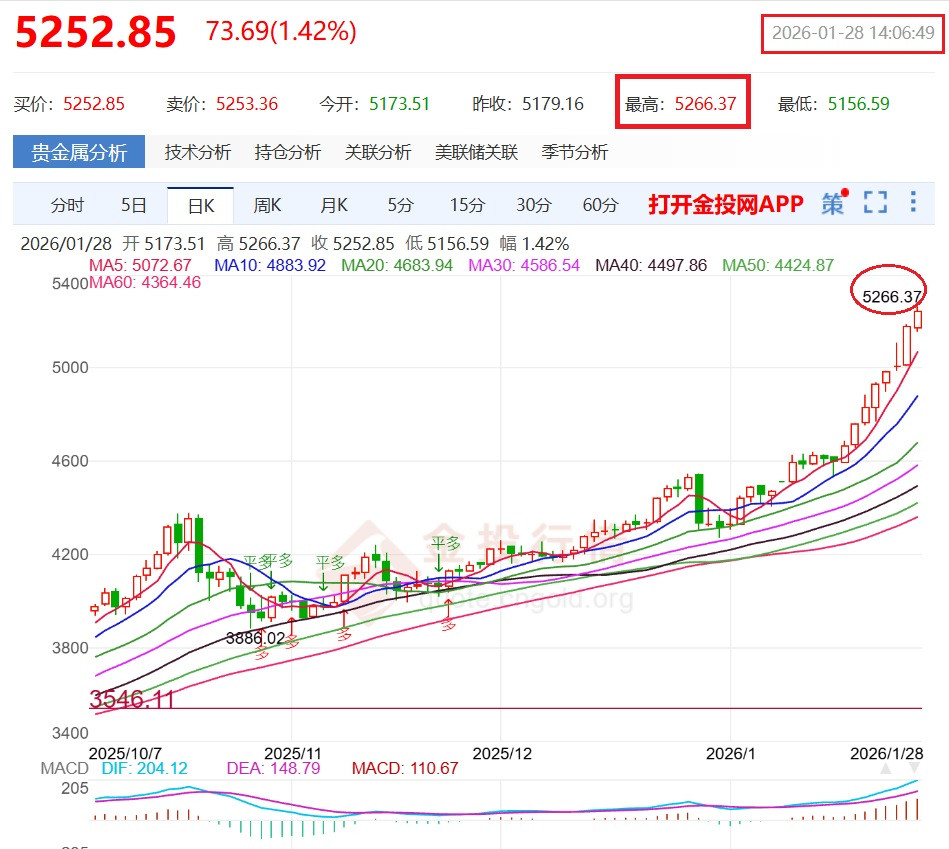Switch to the 分时 intraday chart
This screenshot has height=849, width=949.
67,205
